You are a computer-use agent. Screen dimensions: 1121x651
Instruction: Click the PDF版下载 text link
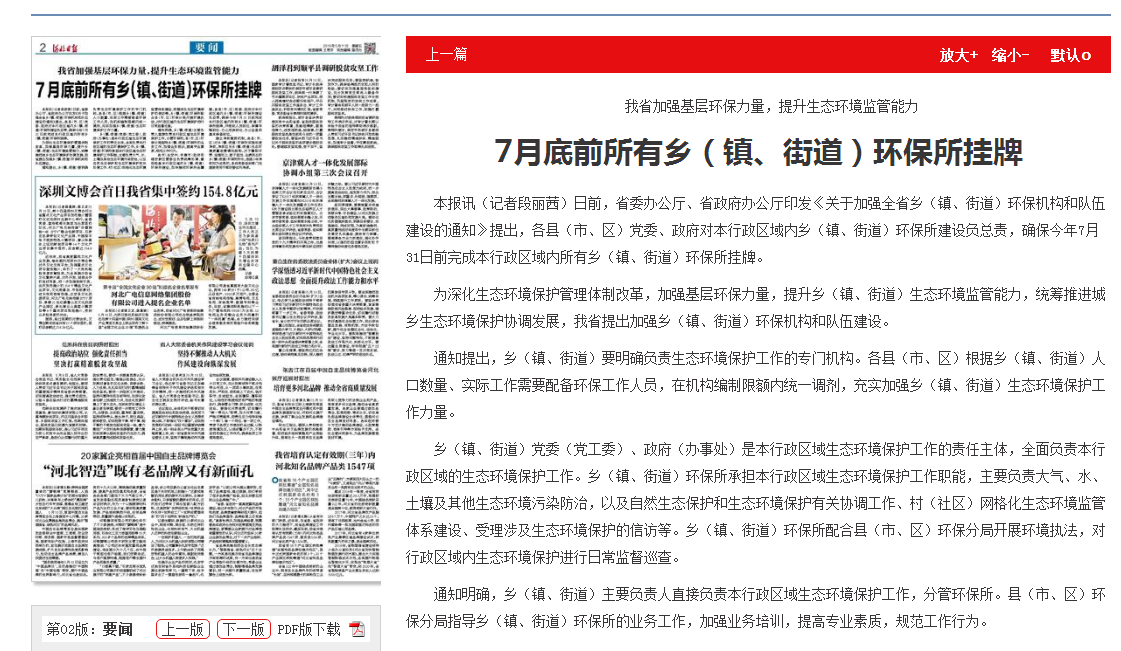pyautogui.click(x=308, y=629)
